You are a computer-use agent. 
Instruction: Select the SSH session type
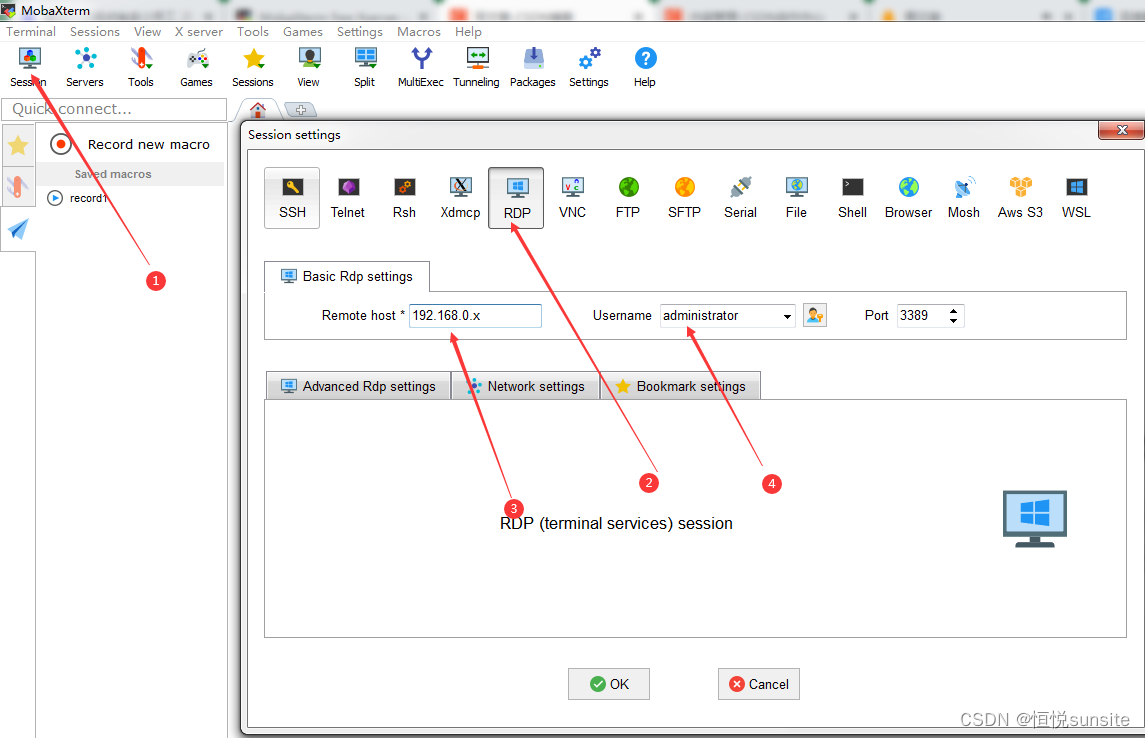[x=291, y=197]
